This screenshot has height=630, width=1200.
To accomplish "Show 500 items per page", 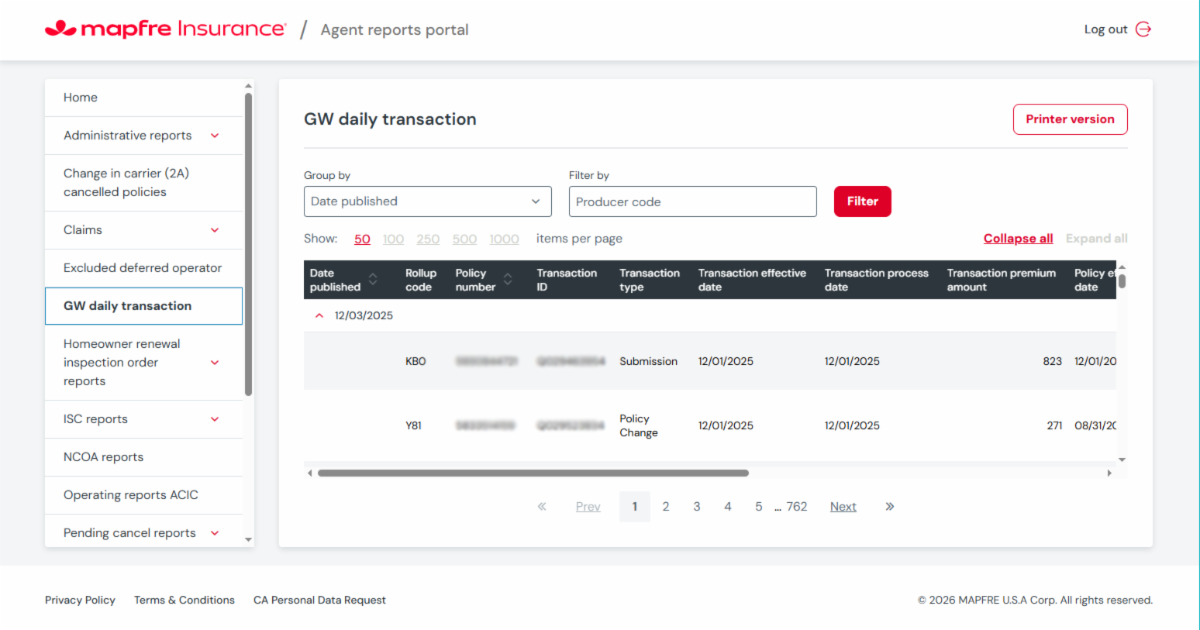I will click(464, 239).
